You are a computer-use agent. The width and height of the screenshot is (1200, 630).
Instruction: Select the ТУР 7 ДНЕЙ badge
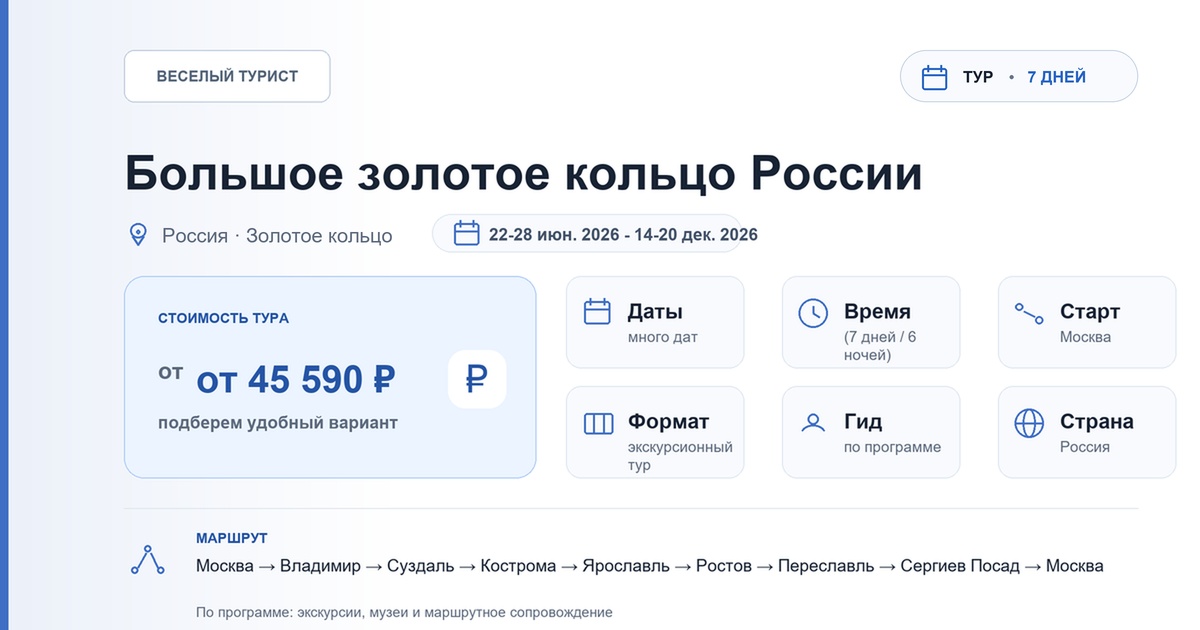click(1019, 76)
